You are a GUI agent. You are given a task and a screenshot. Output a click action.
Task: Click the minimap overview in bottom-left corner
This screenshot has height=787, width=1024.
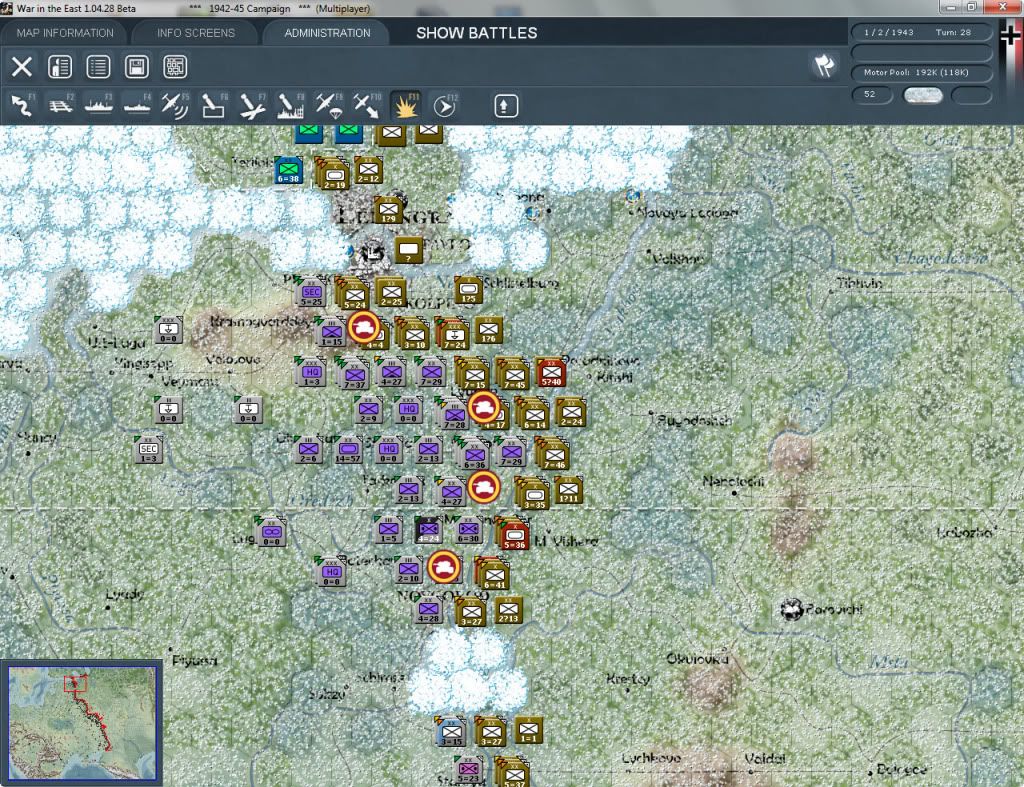coord(82,723)
